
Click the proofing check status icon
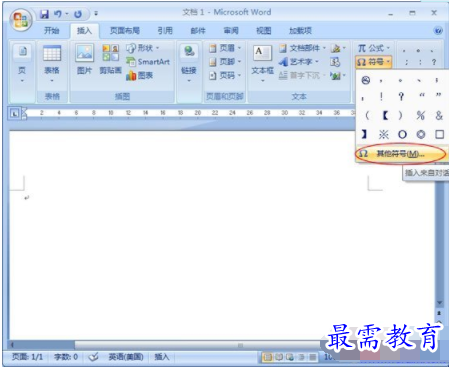[93, 357]
